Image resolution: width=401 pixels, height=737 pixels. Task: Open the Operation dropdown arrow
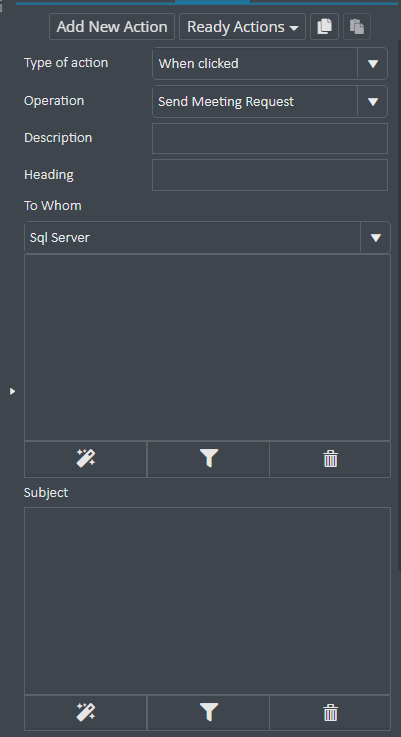pos(373,102)
